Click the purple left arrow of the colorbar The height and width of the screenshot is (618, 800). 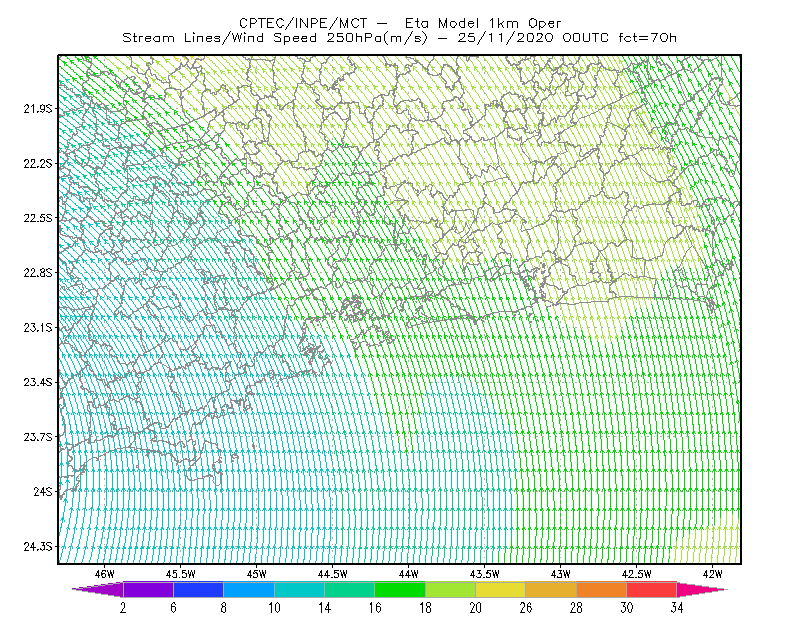pyautogui.click(x=97, y=589)
